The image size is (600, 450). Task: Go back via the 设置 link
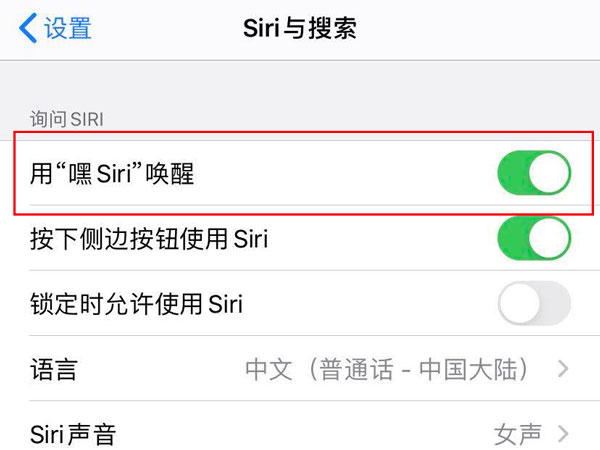pos(68,28)
